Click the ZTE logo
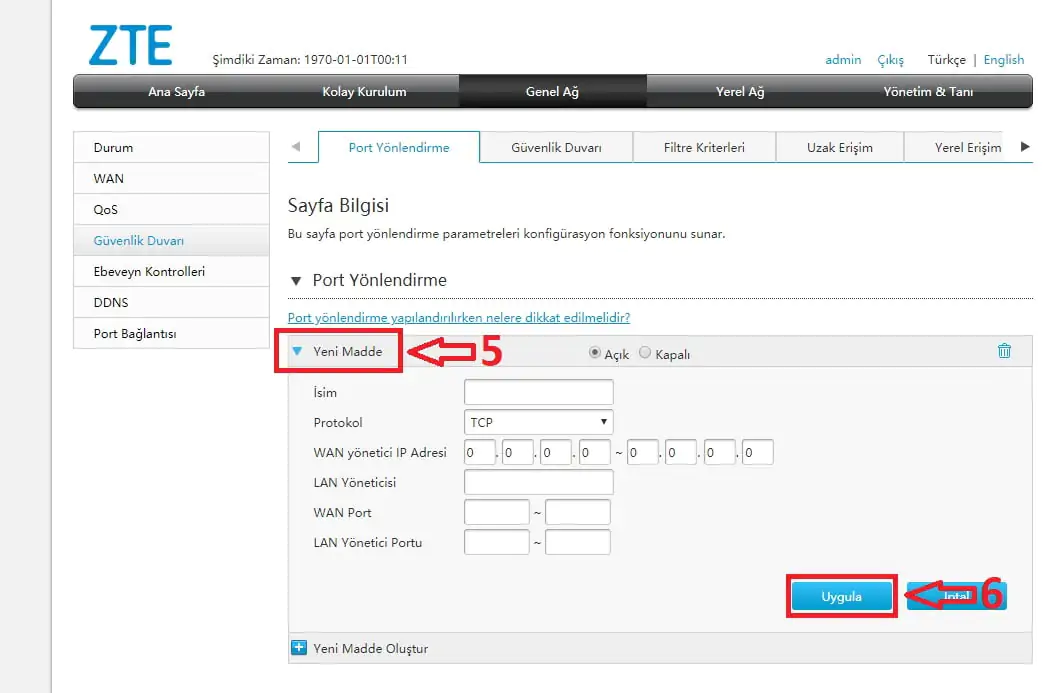The height and width of the screenshot is (693, 1045). [130, 45]
